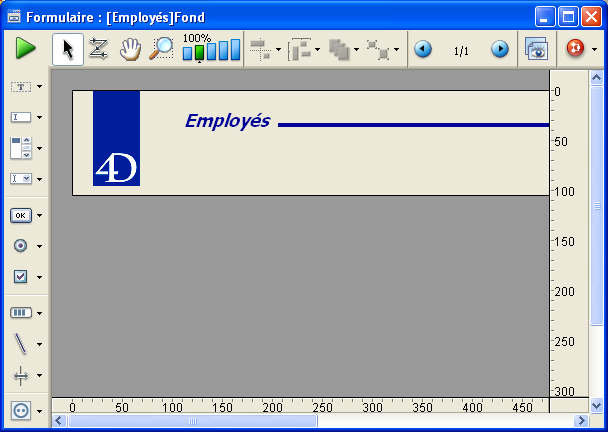Viewport: 608px width, 432px height.
Task: Select the OK button object tool
Action: click(x=21, y=215)
